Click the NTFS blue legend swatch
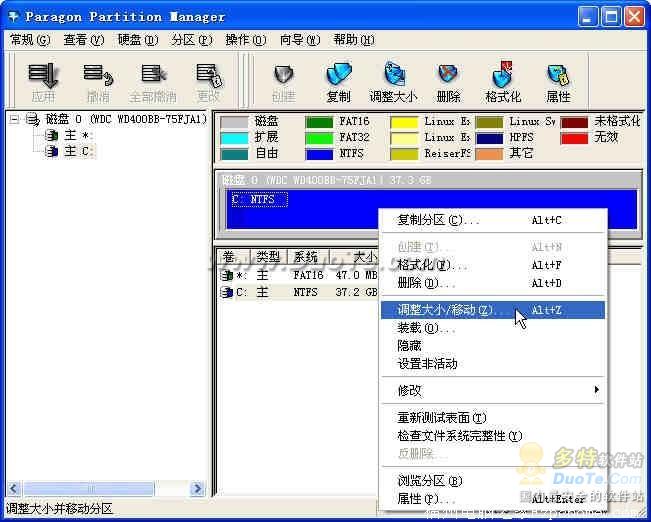 coord(319,154)
